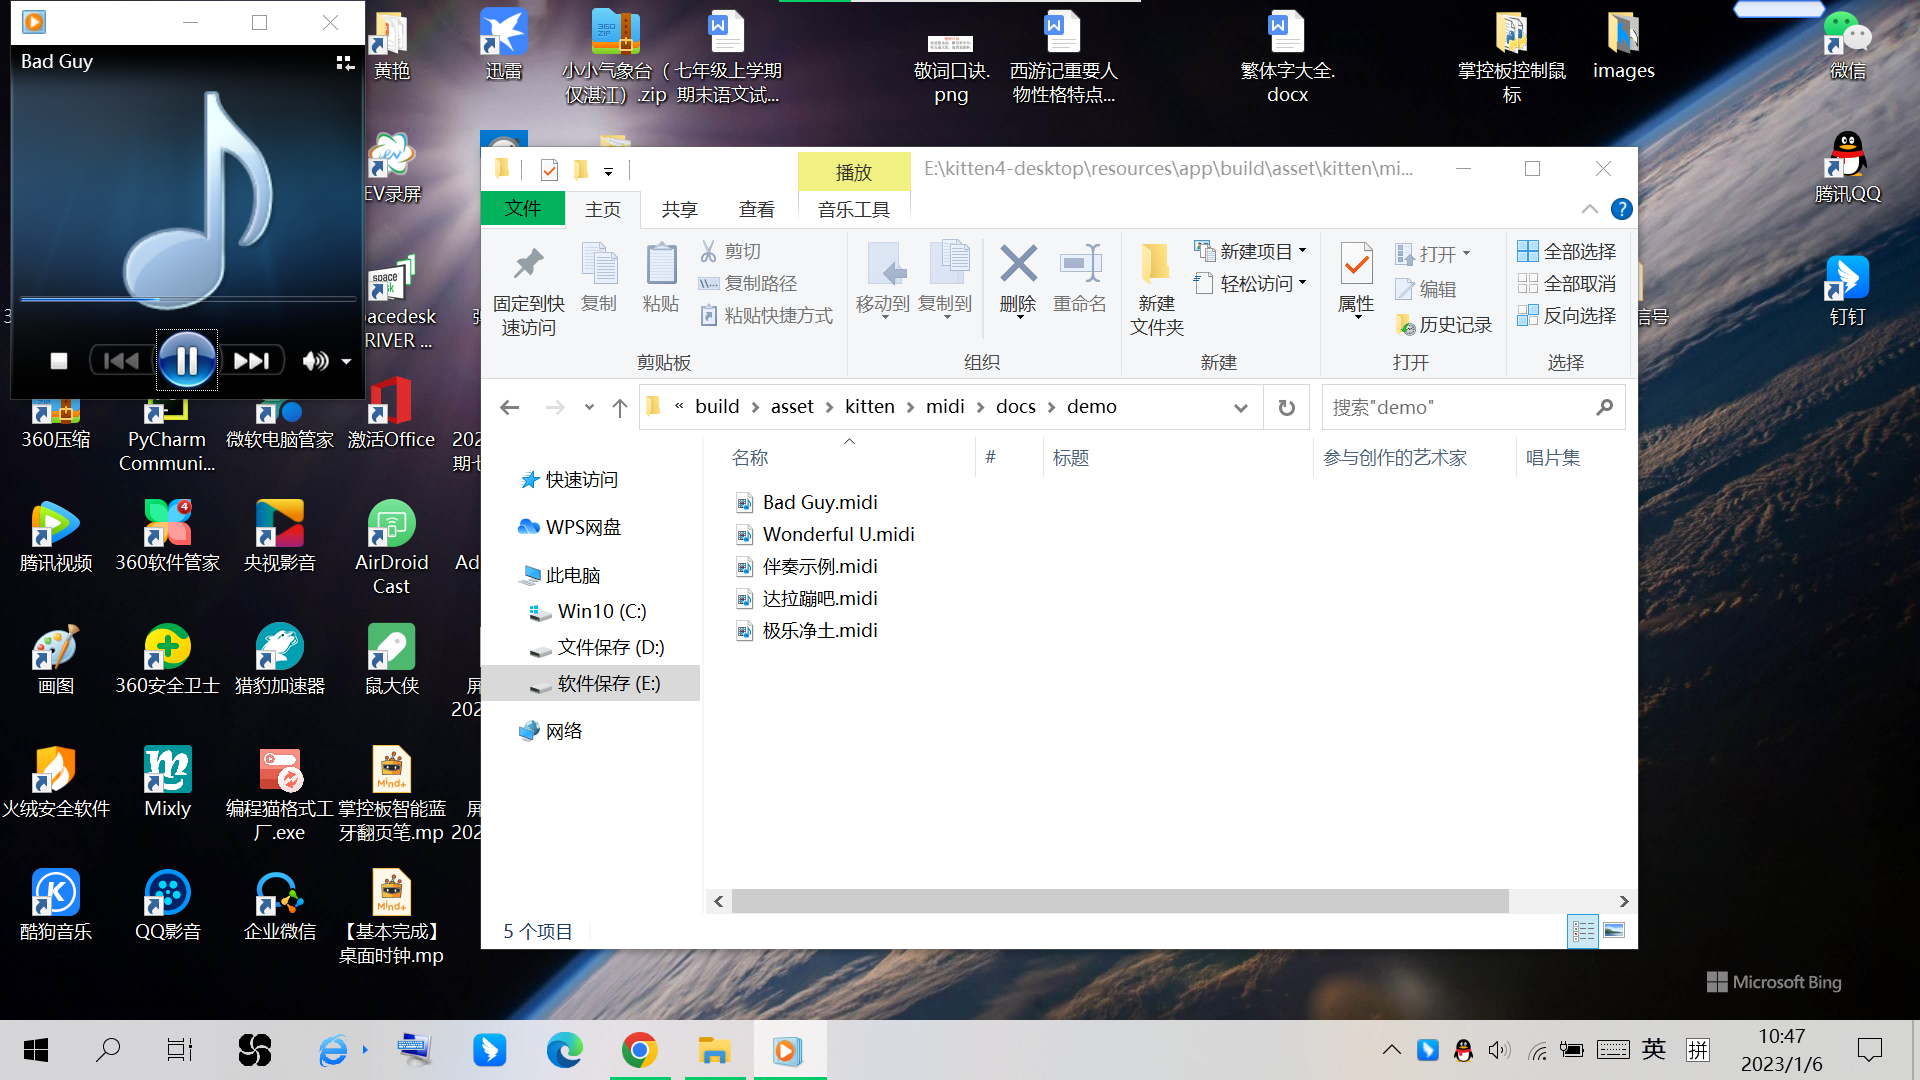Go back in File Explorer
The image size is (1920, 1080).
click(x=509, y=407)
